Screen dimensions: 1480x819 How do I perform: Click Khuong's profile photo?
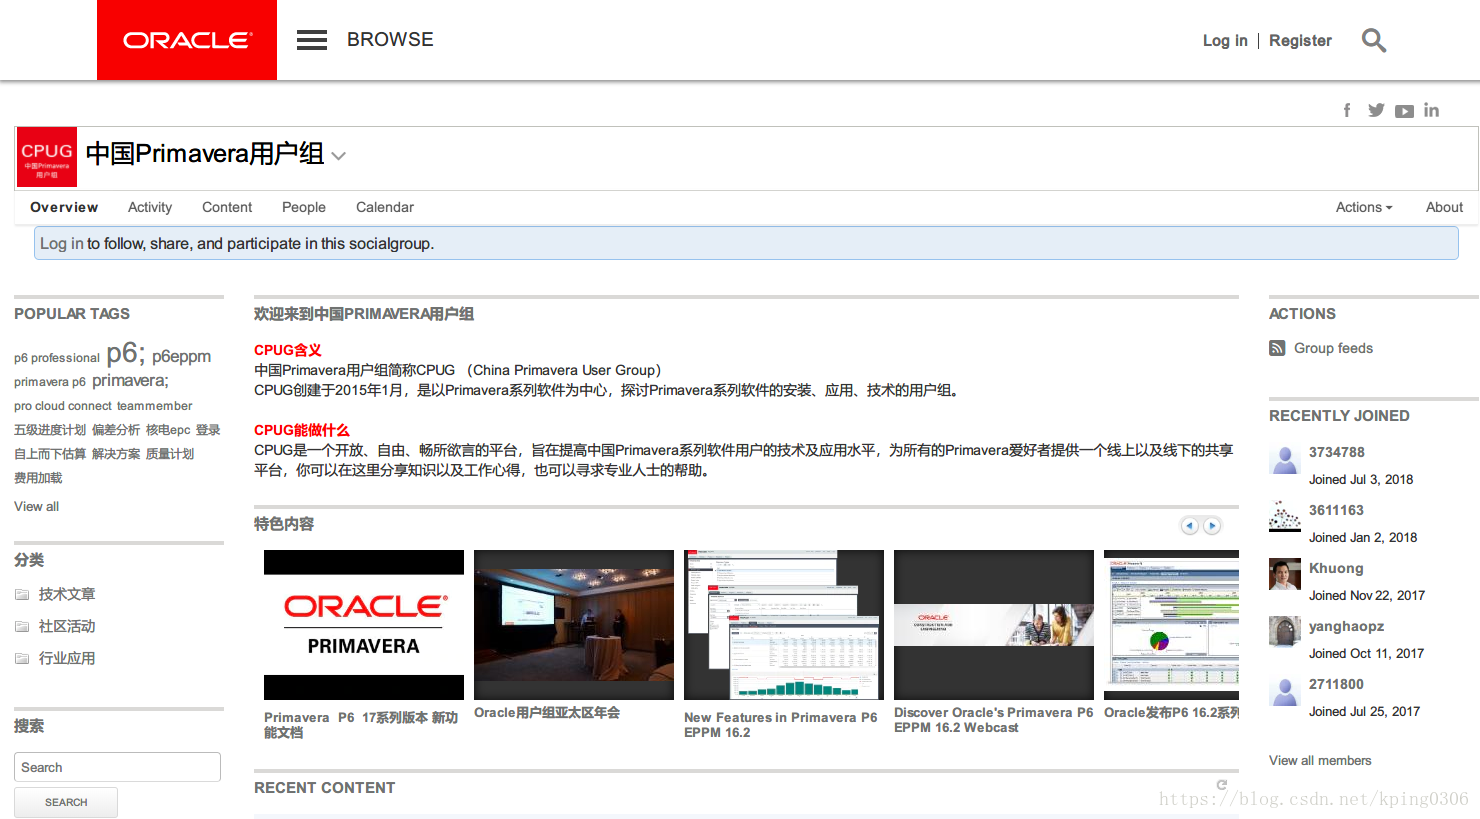point(1285,575)
